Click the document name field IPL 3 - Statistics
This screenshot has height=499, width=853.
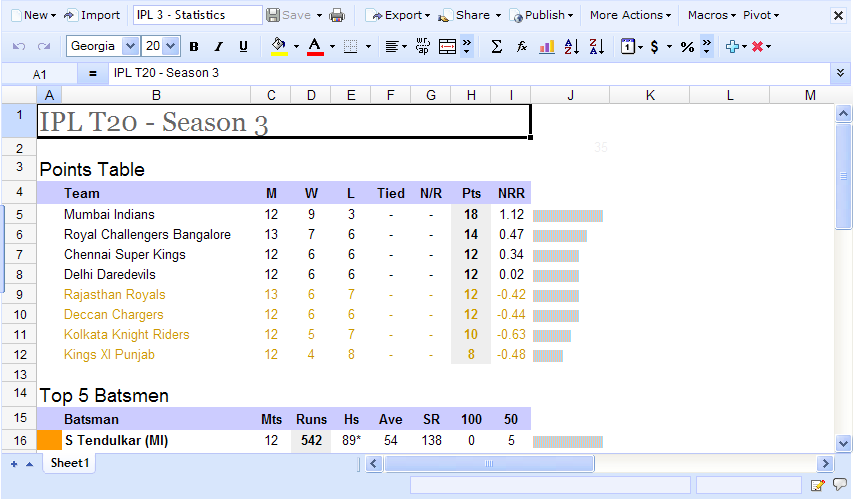click(x=197, y=15)
